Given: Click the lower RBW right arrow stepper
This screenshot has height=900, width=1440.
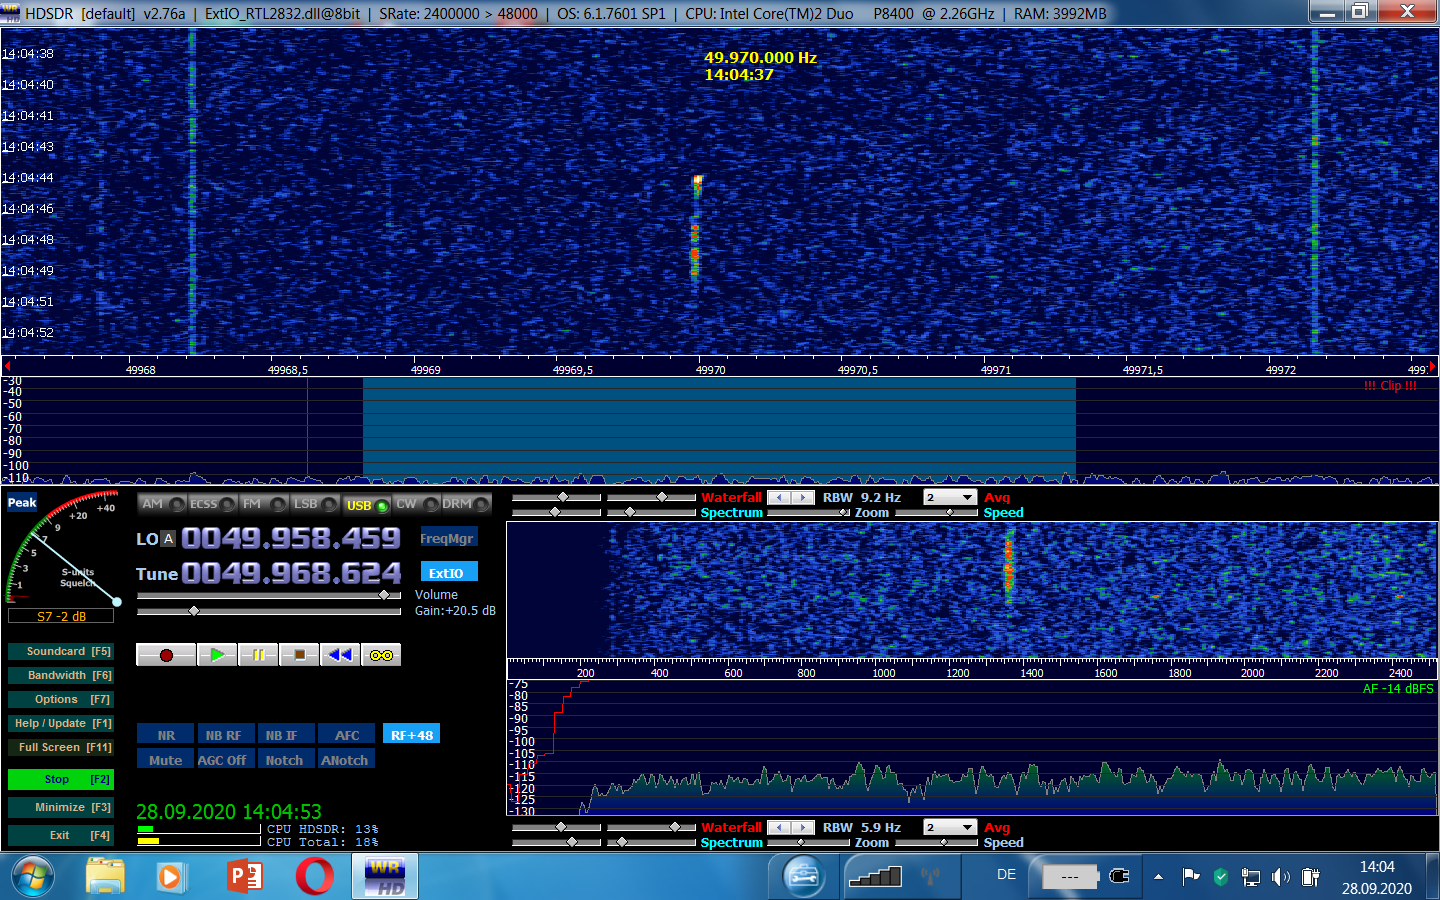Looking at the screenshot, I should 802,827.
